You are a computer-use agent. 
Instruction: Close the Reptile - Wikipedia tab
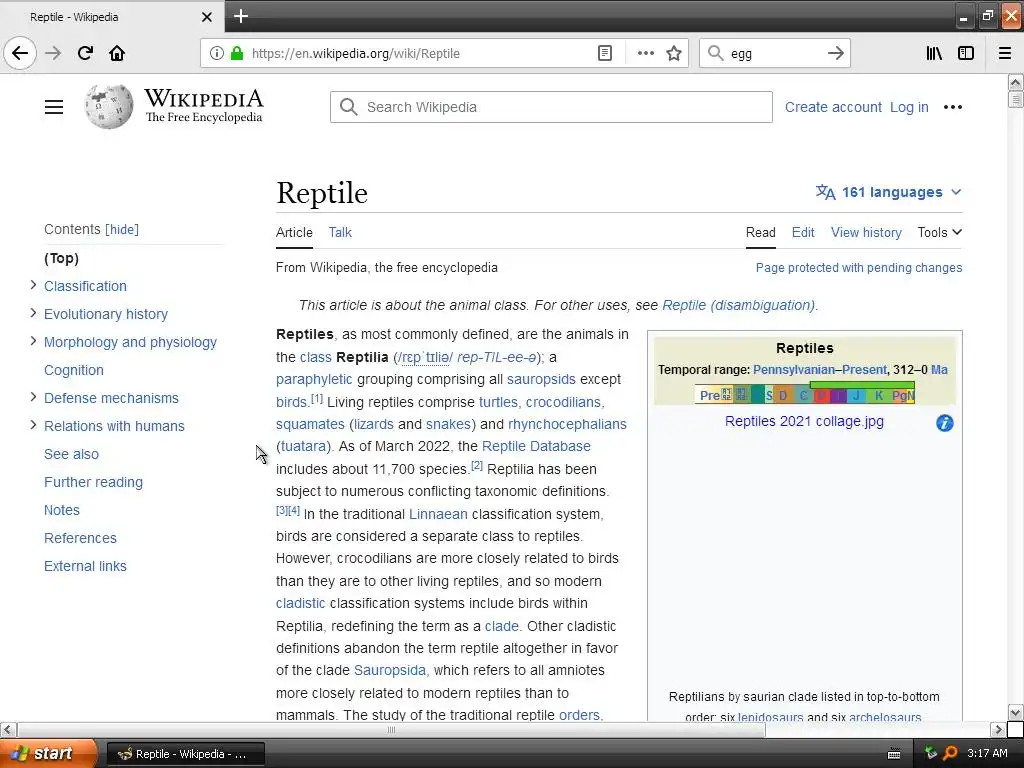[x=206, y=17]
